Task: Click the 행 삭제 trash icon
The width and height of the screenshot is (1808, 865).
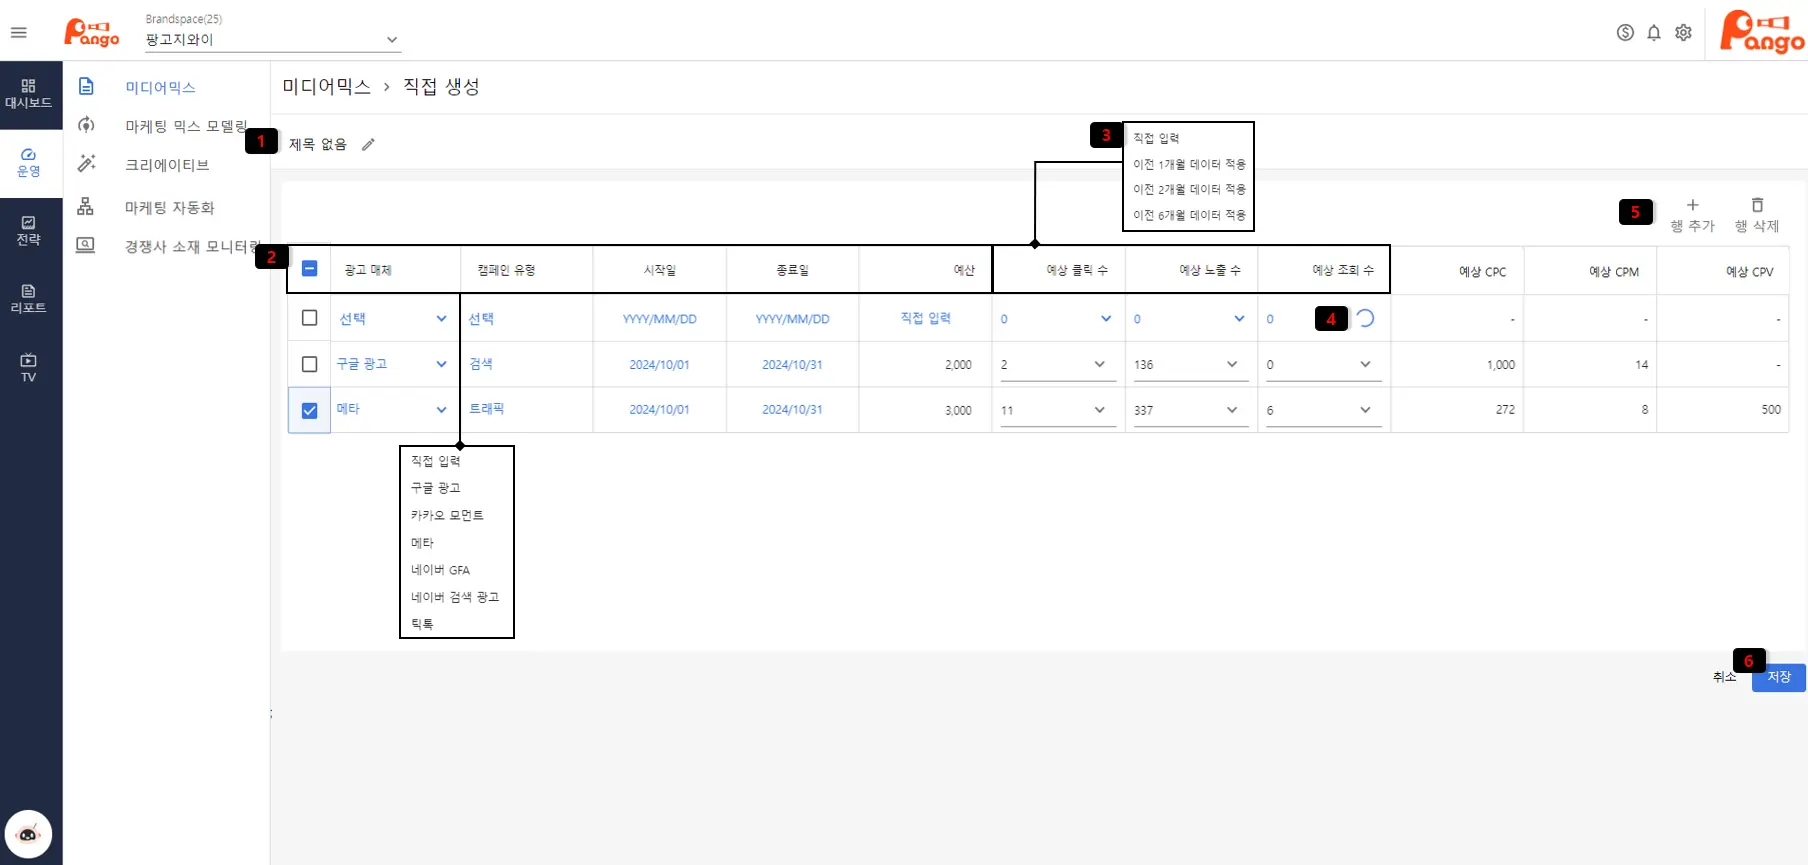Action: click(1757, 205)
